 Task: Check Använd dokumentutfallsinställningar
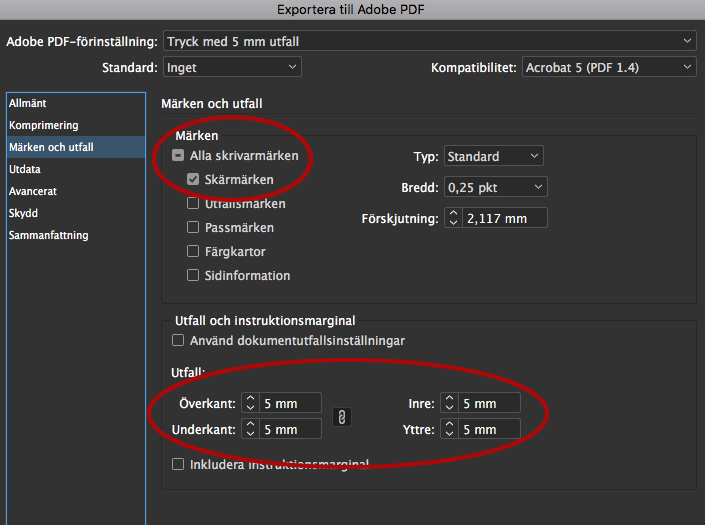(x=178, y=340)
